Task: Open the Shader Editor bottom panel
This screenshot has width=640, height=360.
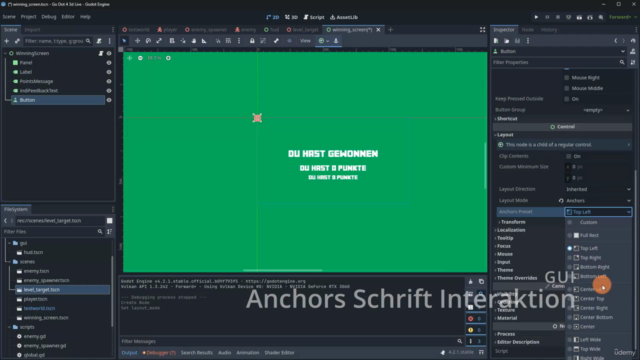Action: [x=279, y=353]
